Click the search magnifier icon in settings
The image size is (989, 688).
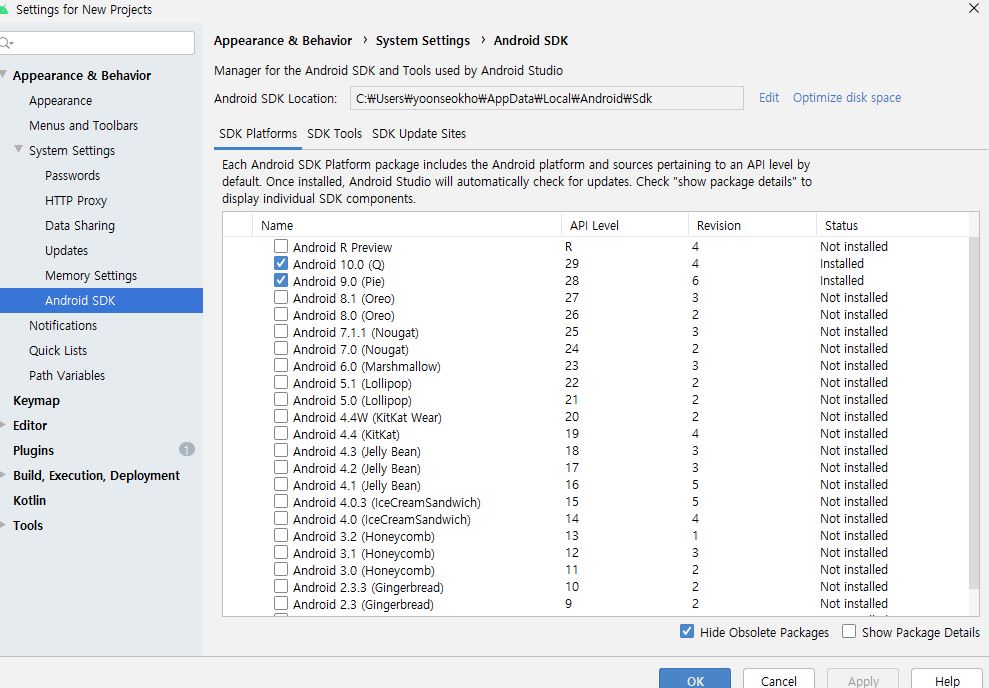pos(6,43)
